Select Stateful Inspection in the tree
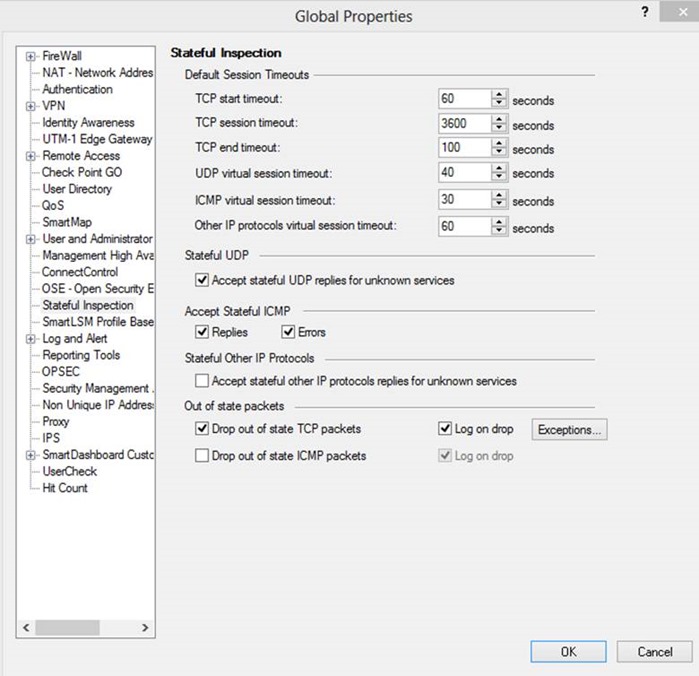This screenshot has height=676, width=699. [88, 305]
